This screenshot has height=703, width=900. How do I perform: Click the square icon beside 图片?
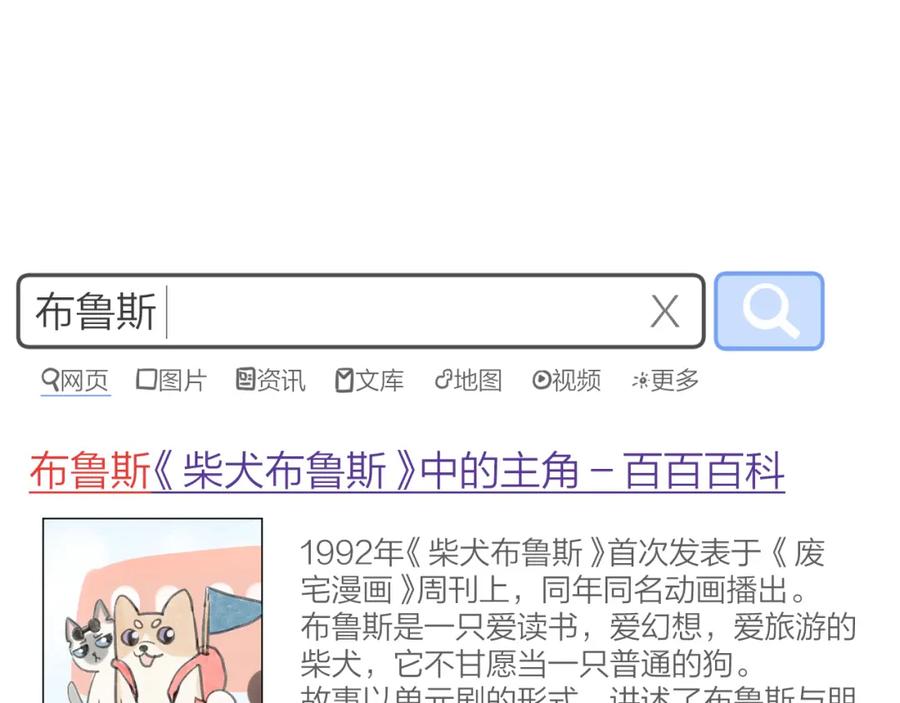[x=146, y=379]
